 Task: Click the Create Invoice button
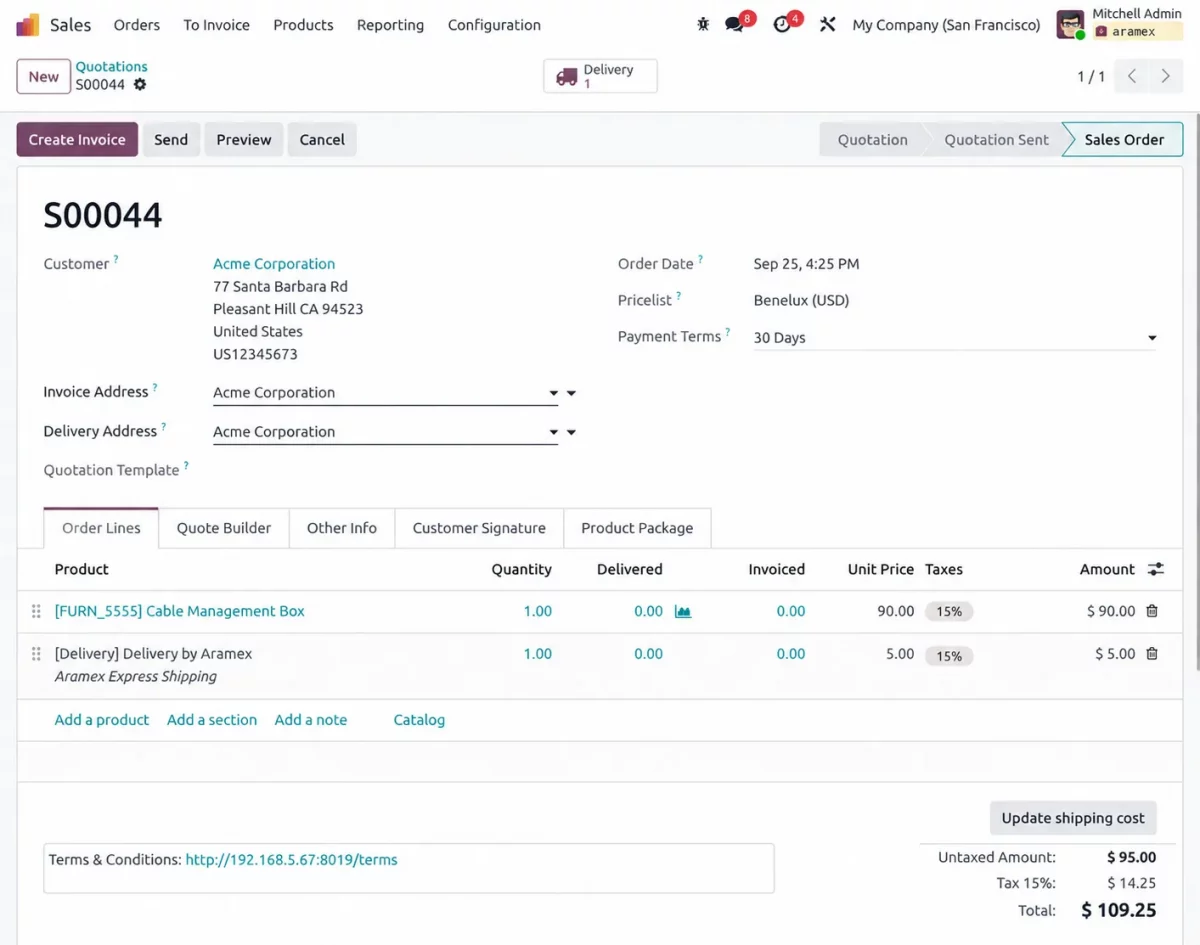click(77, 140)
